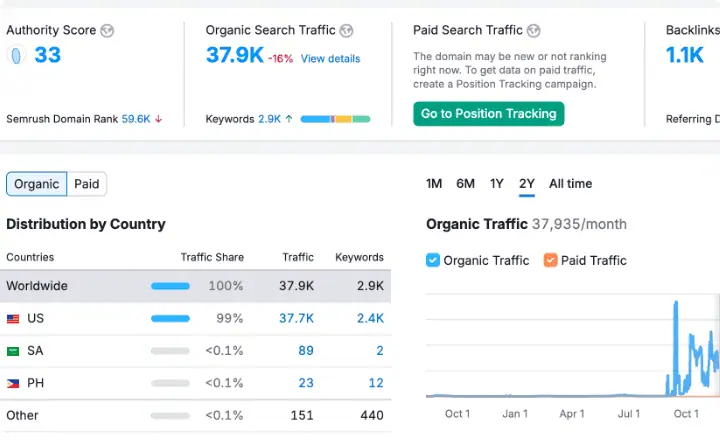Viewport: 720px width, 440px height.
Task: Select the Worldwide row in country table
Action: pos(195,286)
